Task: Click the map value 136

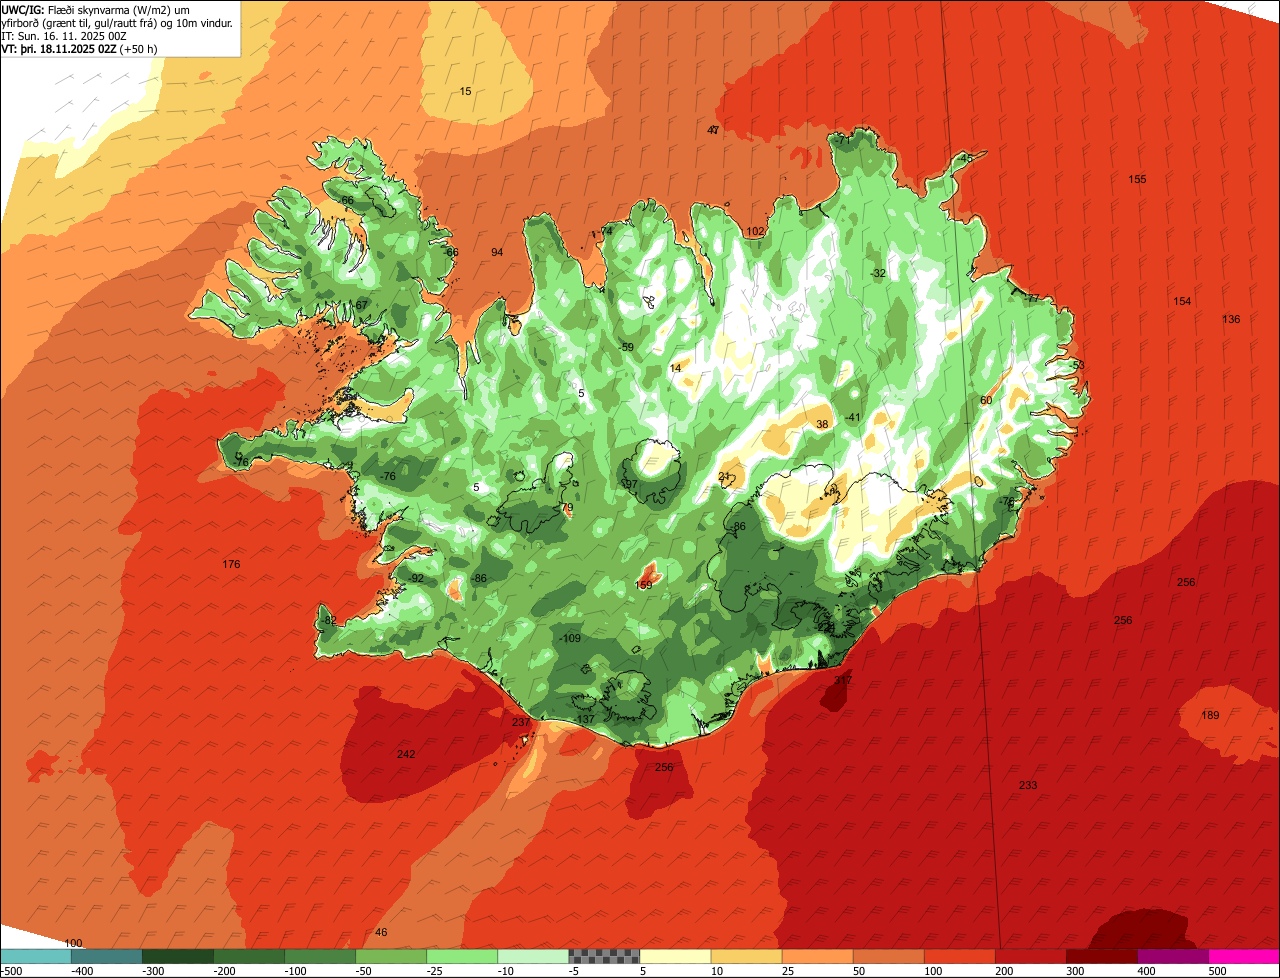Action: point(1231,320)
